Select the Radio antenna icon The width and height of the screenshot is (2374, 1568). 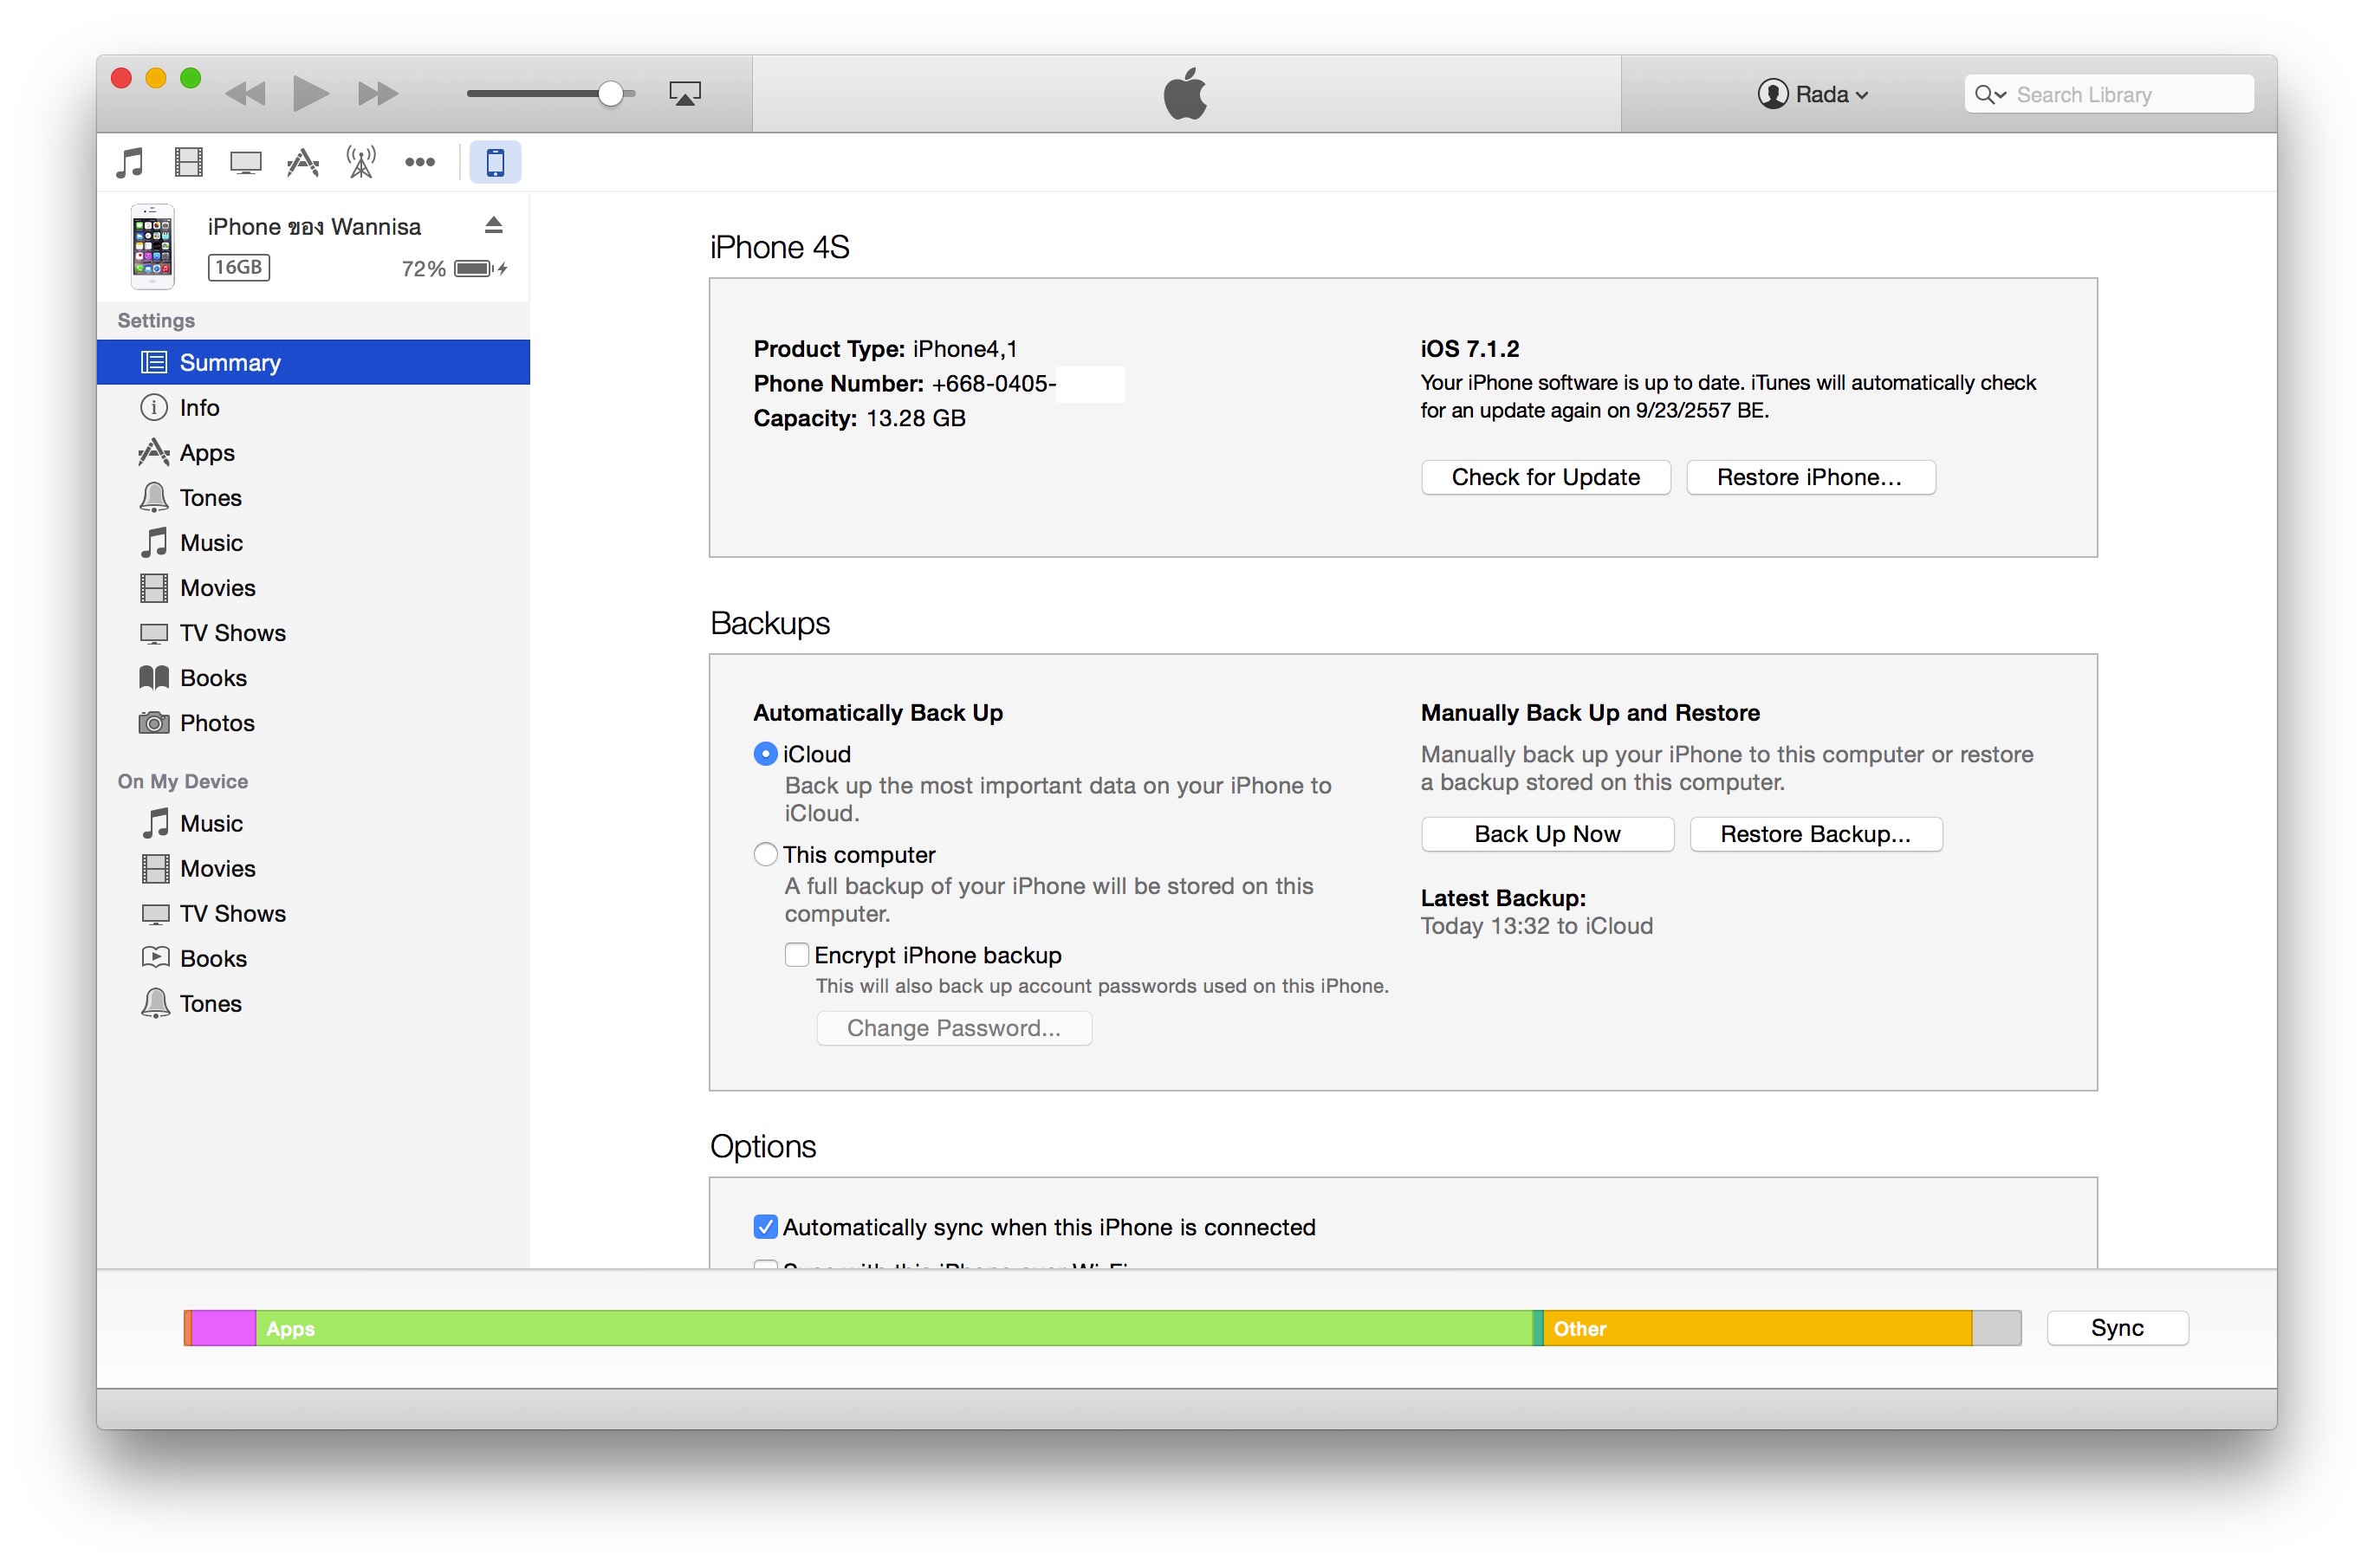pyautogui.click(x=359, y=161)
